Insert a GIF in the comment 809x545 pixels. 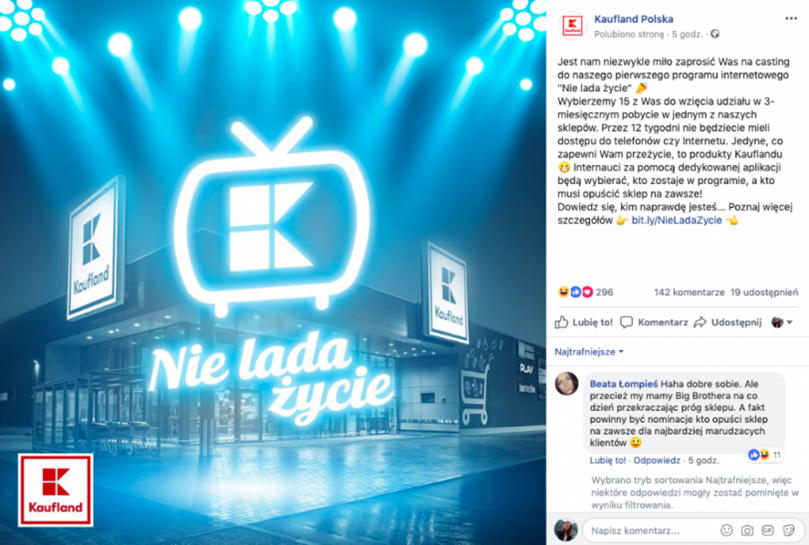768,530
